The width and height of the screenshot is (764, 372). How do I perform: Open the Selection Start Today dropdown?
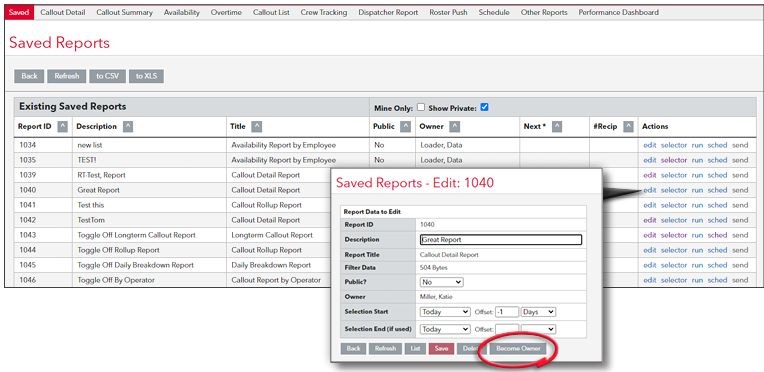(445, 312)
